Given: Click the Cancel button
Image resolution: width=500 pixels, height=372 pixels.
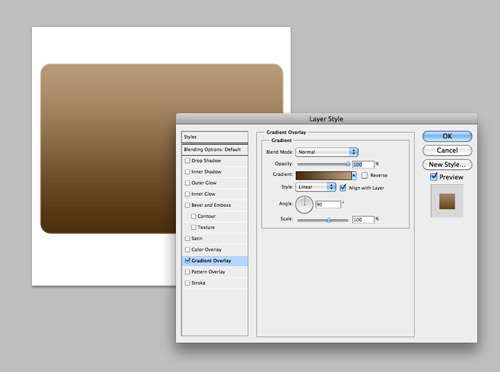Looking at the screenshot, I should (447, 150).
